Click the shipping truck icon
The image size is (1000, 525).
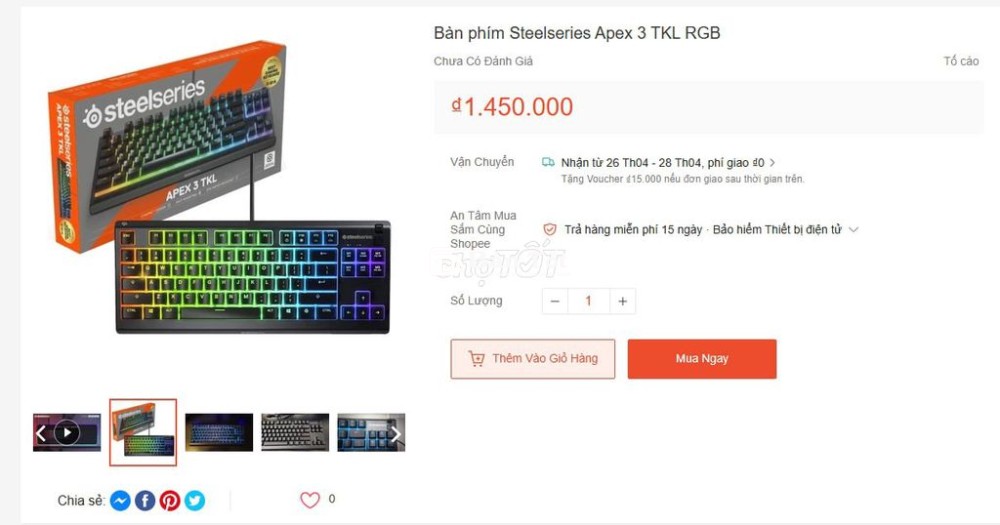[x=548, y=162]
